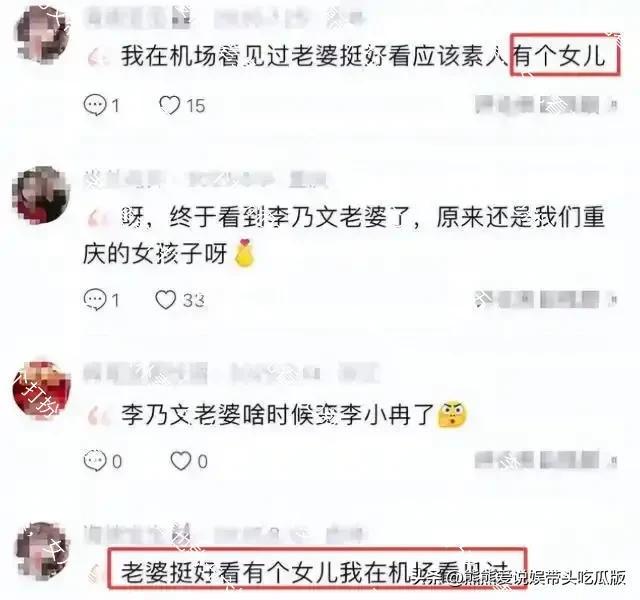This screenshot has height=600, width=640.
Task: Open second commenter's avatar
Action: click(41, 194)
